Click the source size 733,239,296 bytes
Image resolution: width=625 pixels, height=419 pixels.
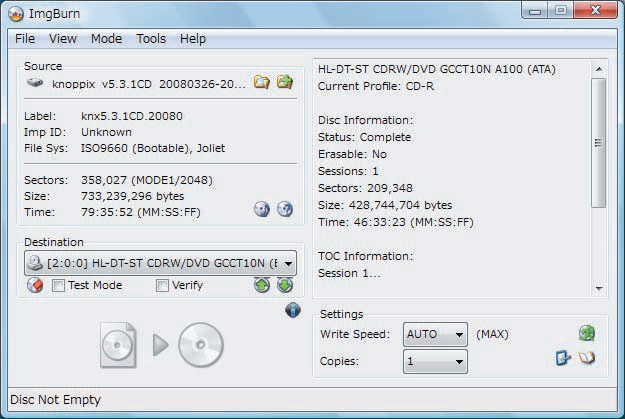(132, 196)
